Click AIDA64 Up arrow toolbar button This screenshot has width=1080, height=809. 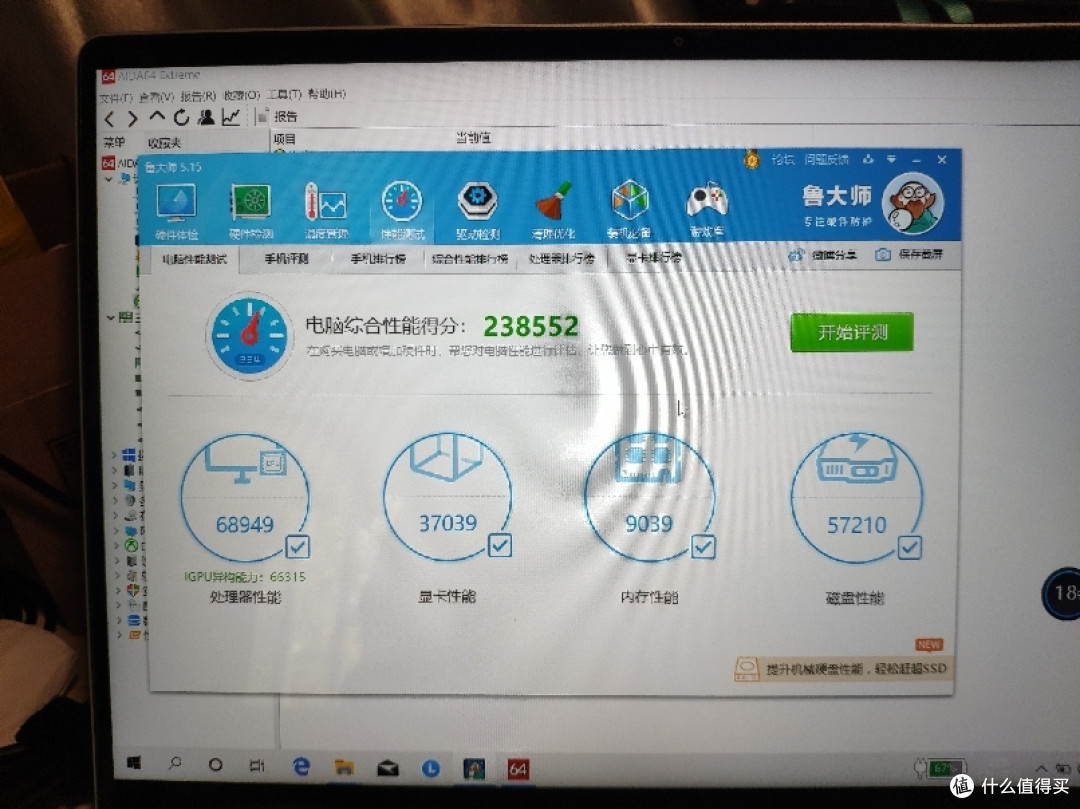coord(157,117)
